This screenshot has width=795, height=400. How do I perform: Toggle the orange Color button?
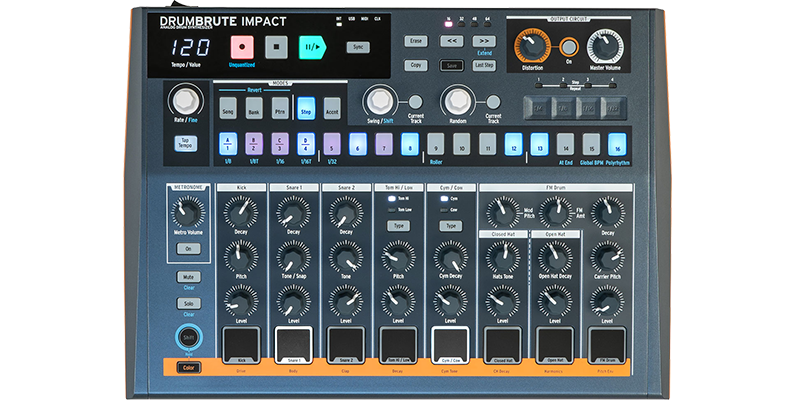point(189,368)
